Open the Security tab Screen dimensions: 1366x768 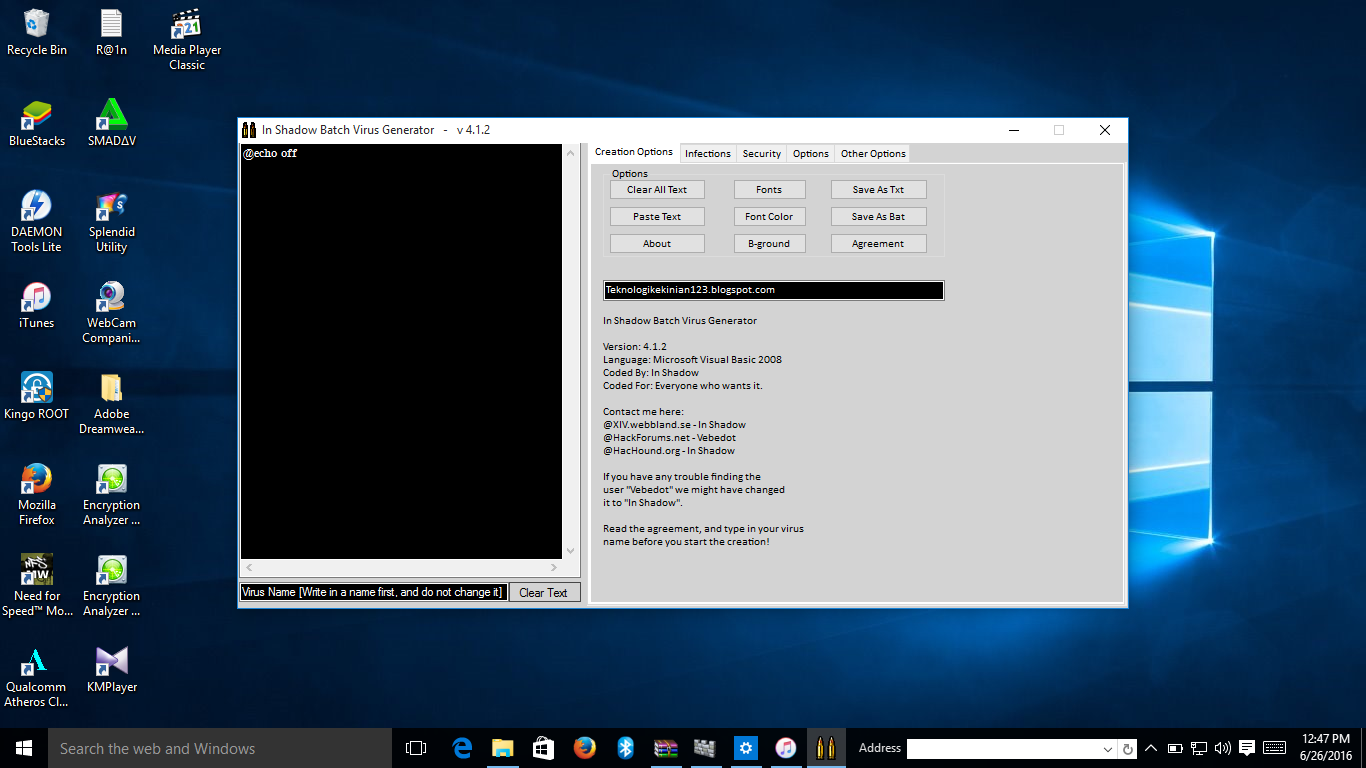(x=762, y=154)
